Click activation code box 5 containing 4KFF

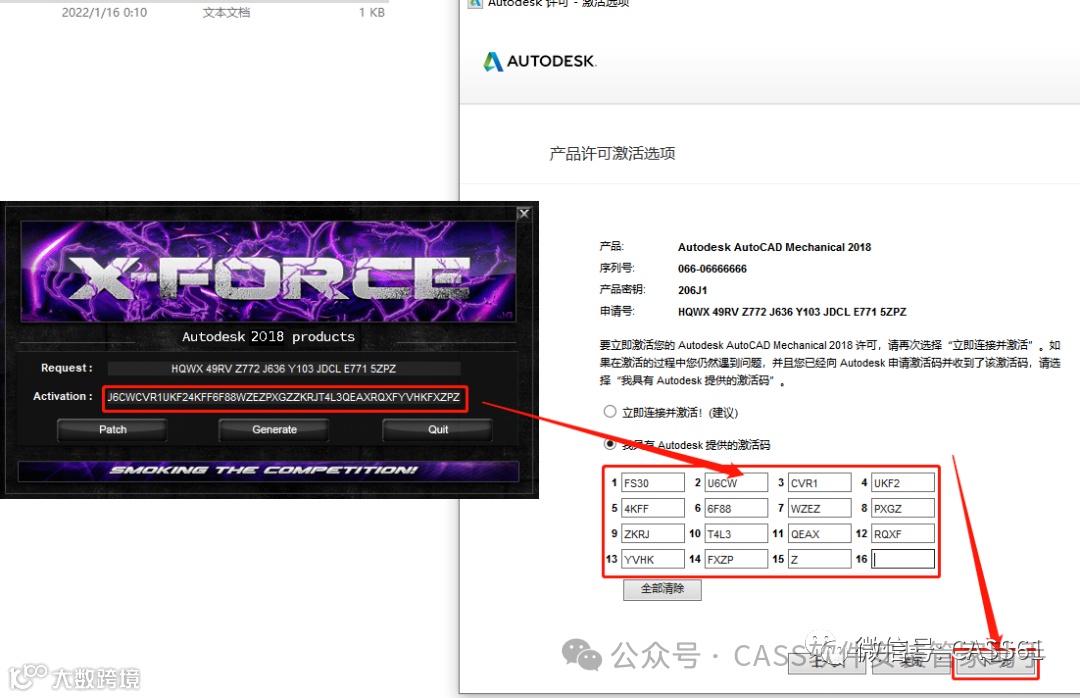tap(653, 509)
